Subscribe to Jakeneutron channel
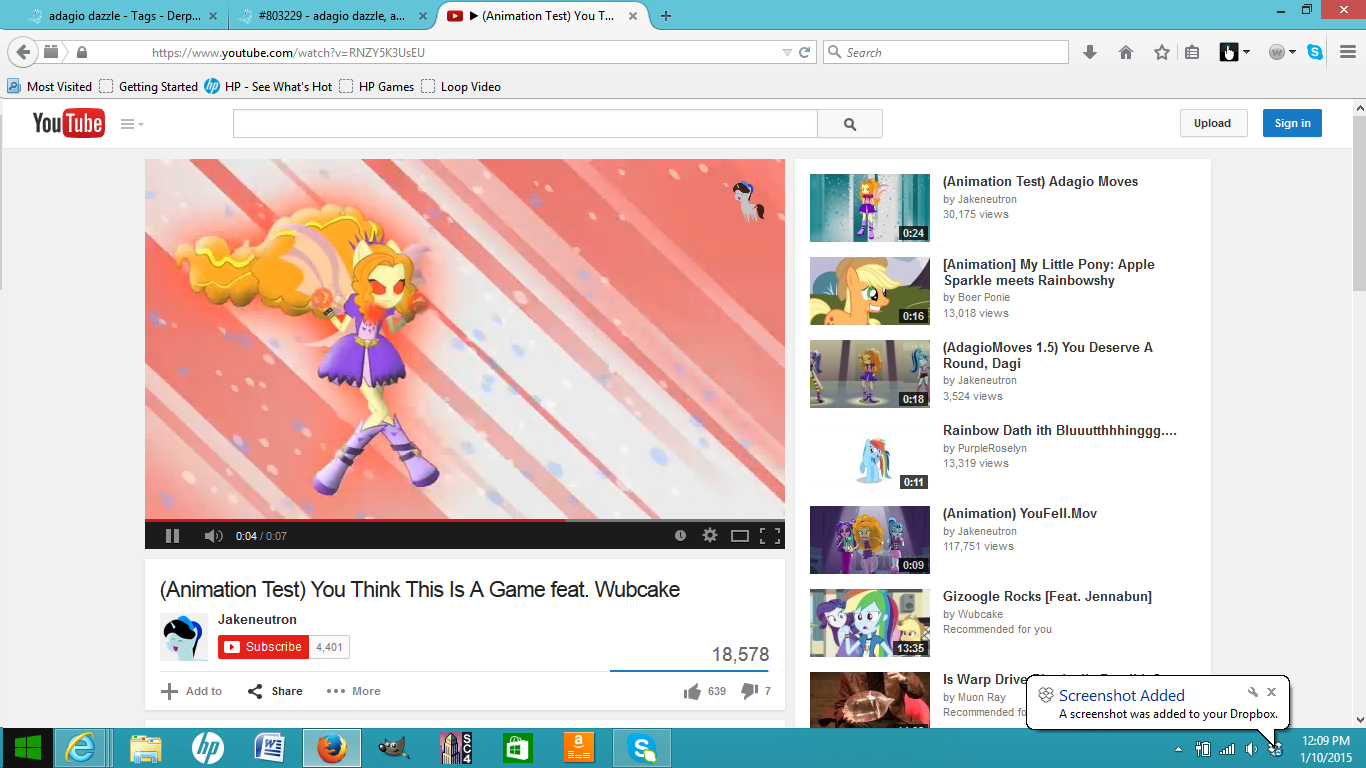The width and height of the screenshot is (1366, 768). 263,647
